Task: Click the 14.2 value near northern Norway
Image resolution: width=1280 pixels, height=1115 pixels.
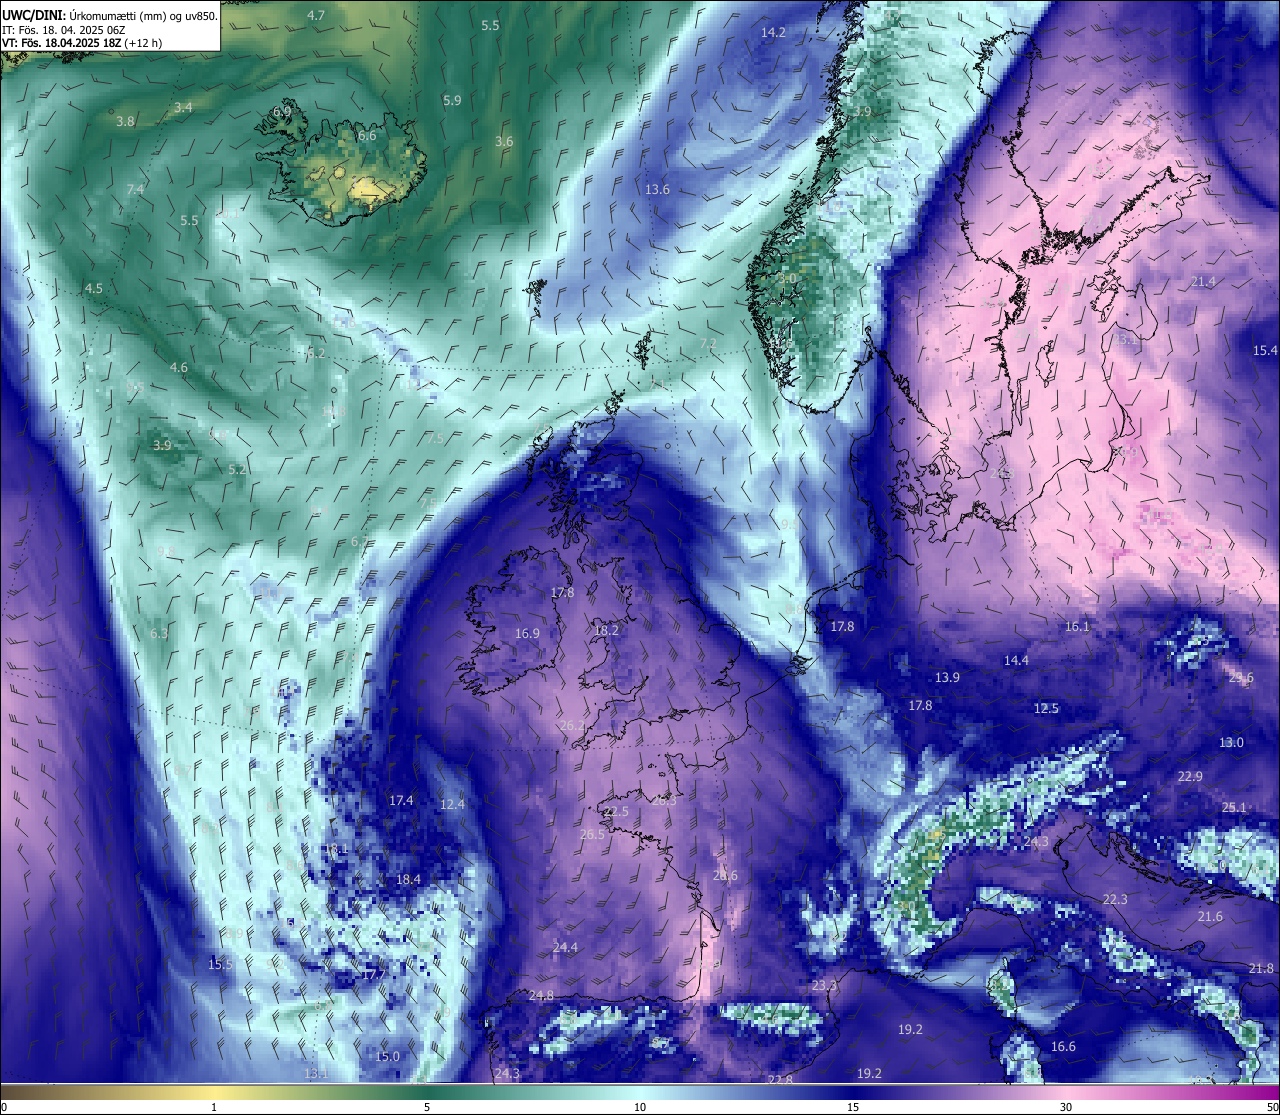Action: 773,32
